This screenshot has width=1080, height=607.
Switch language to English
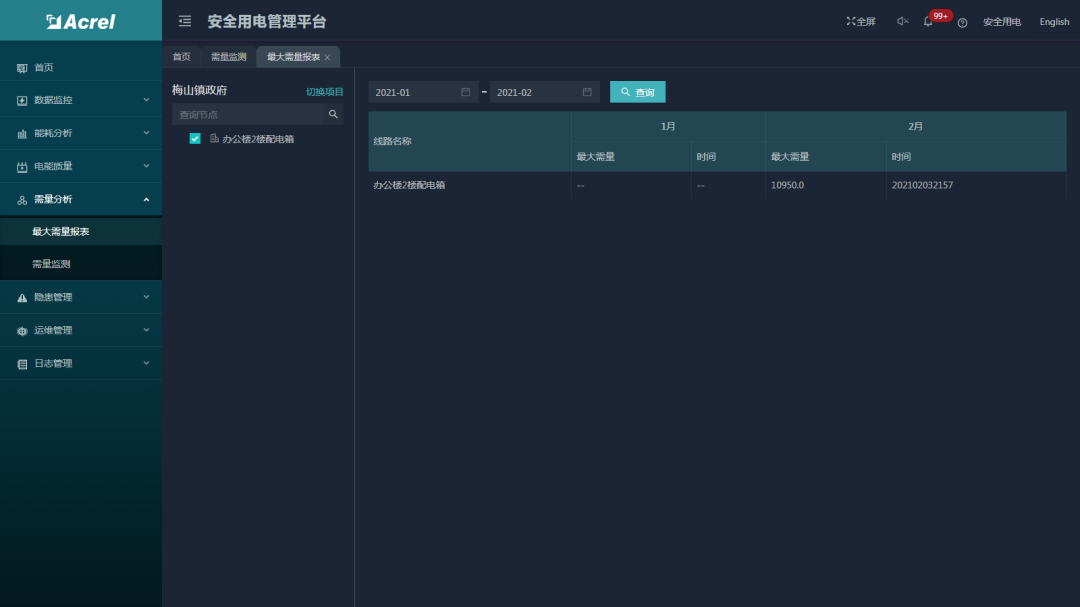1054,22
